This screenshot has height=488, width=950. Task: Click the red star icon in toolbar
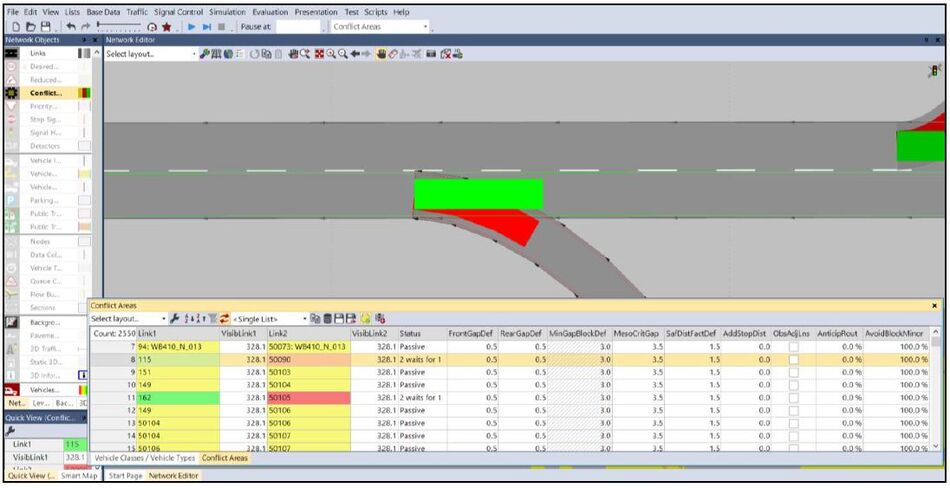(x=167, y=27)
